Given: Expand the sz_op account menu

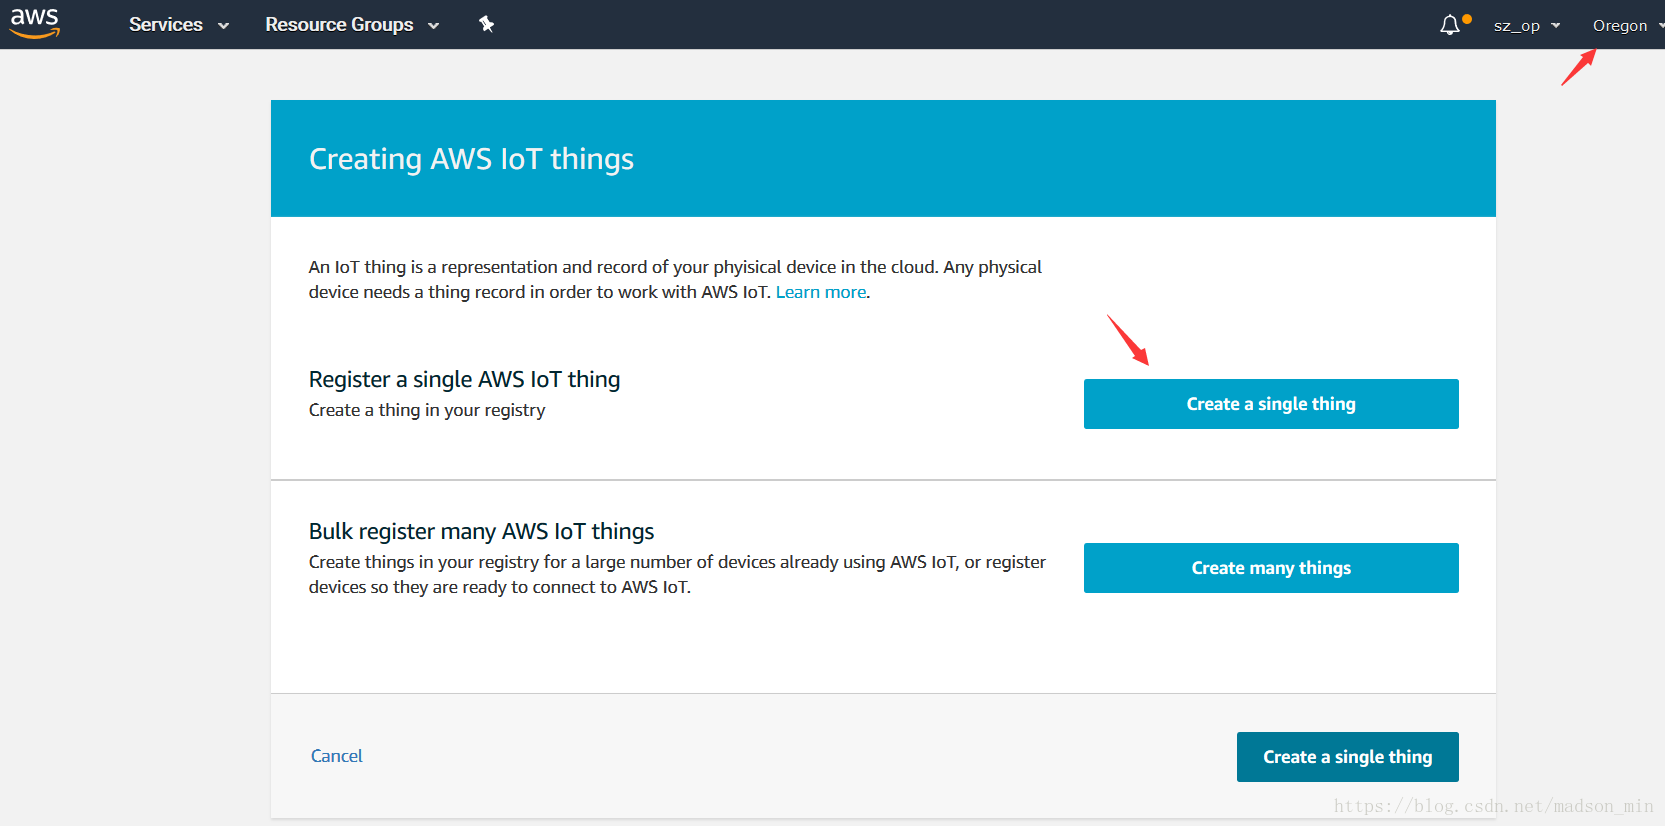Looking at the screenshot, I should click(x=1527, y=26).
